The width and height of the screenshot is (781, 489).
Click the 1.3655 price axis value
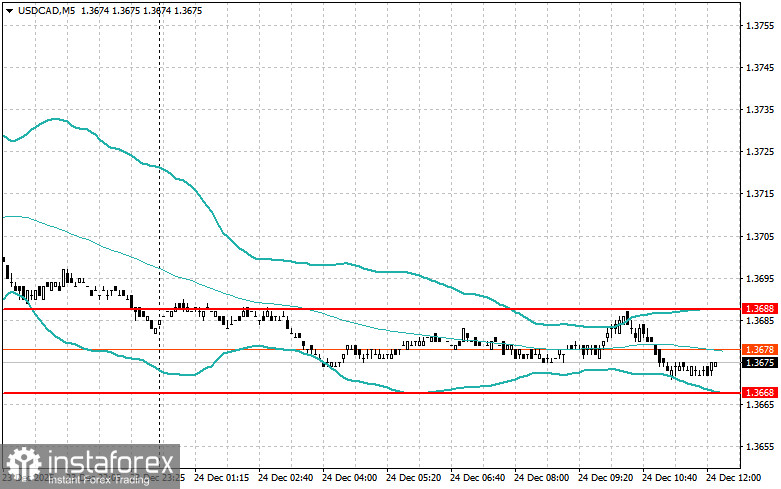pos(761,447)
